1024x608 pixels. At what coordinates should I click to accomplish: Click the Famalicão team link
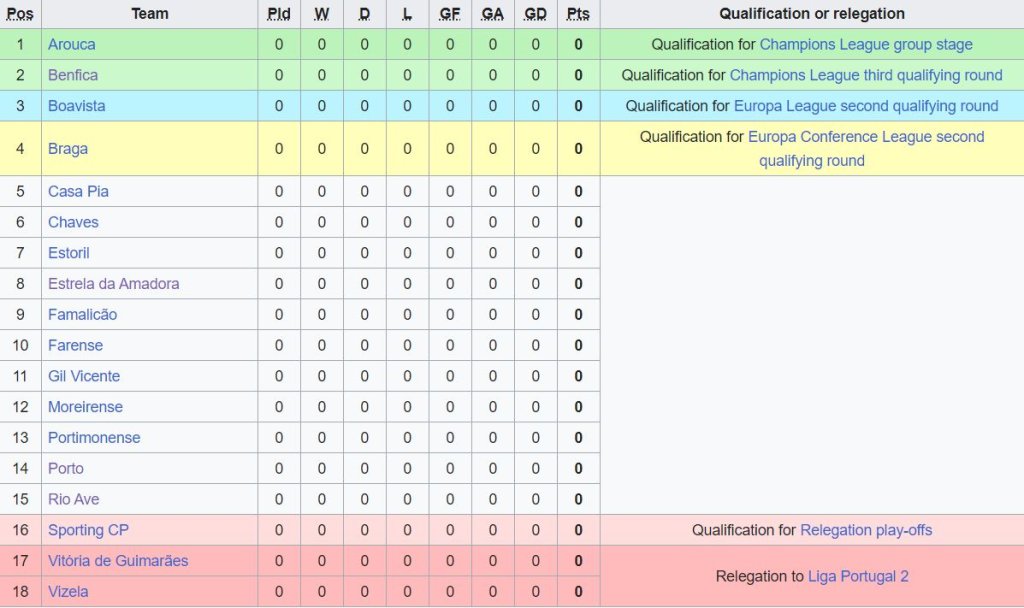82,315
